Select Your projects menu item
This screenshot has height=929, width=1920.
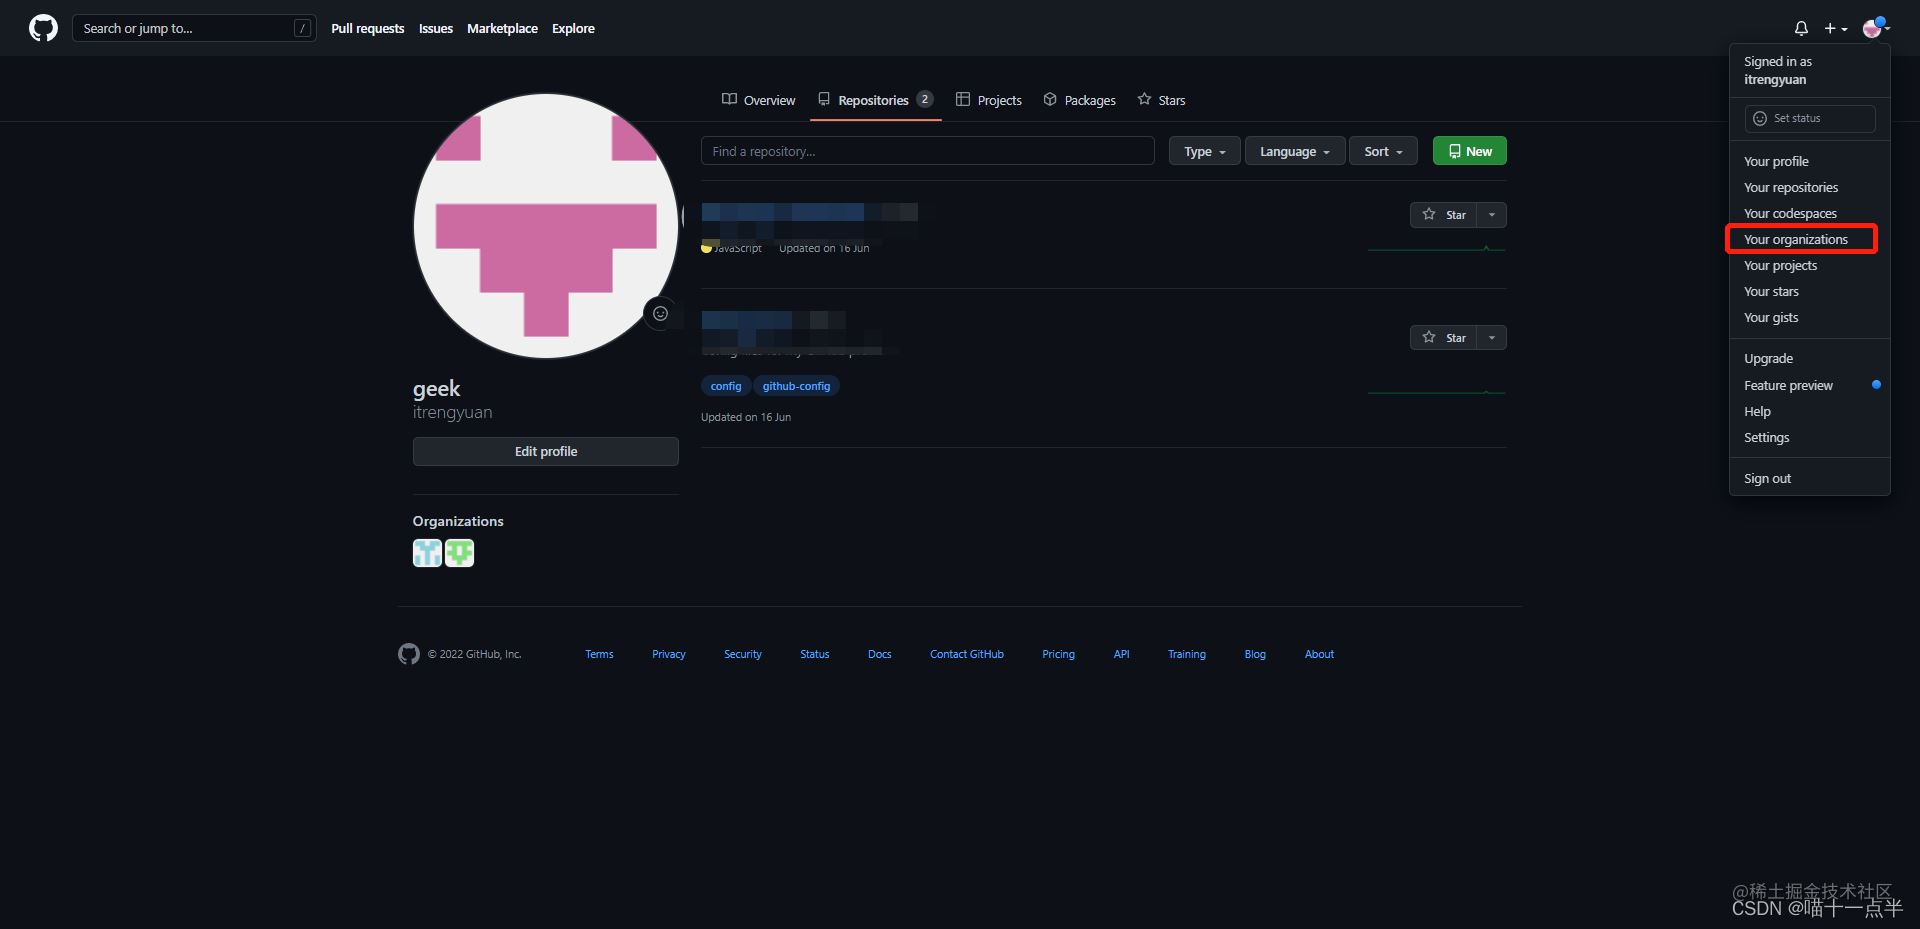pyautogui.click(x=1810, y=265)
